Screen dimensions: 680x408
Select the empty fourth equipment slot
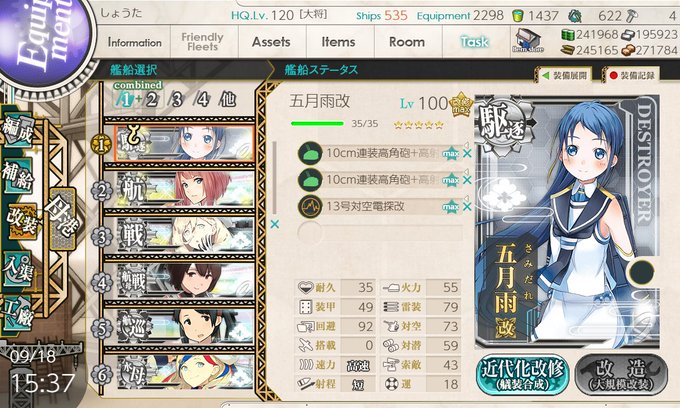coord(380,232)
